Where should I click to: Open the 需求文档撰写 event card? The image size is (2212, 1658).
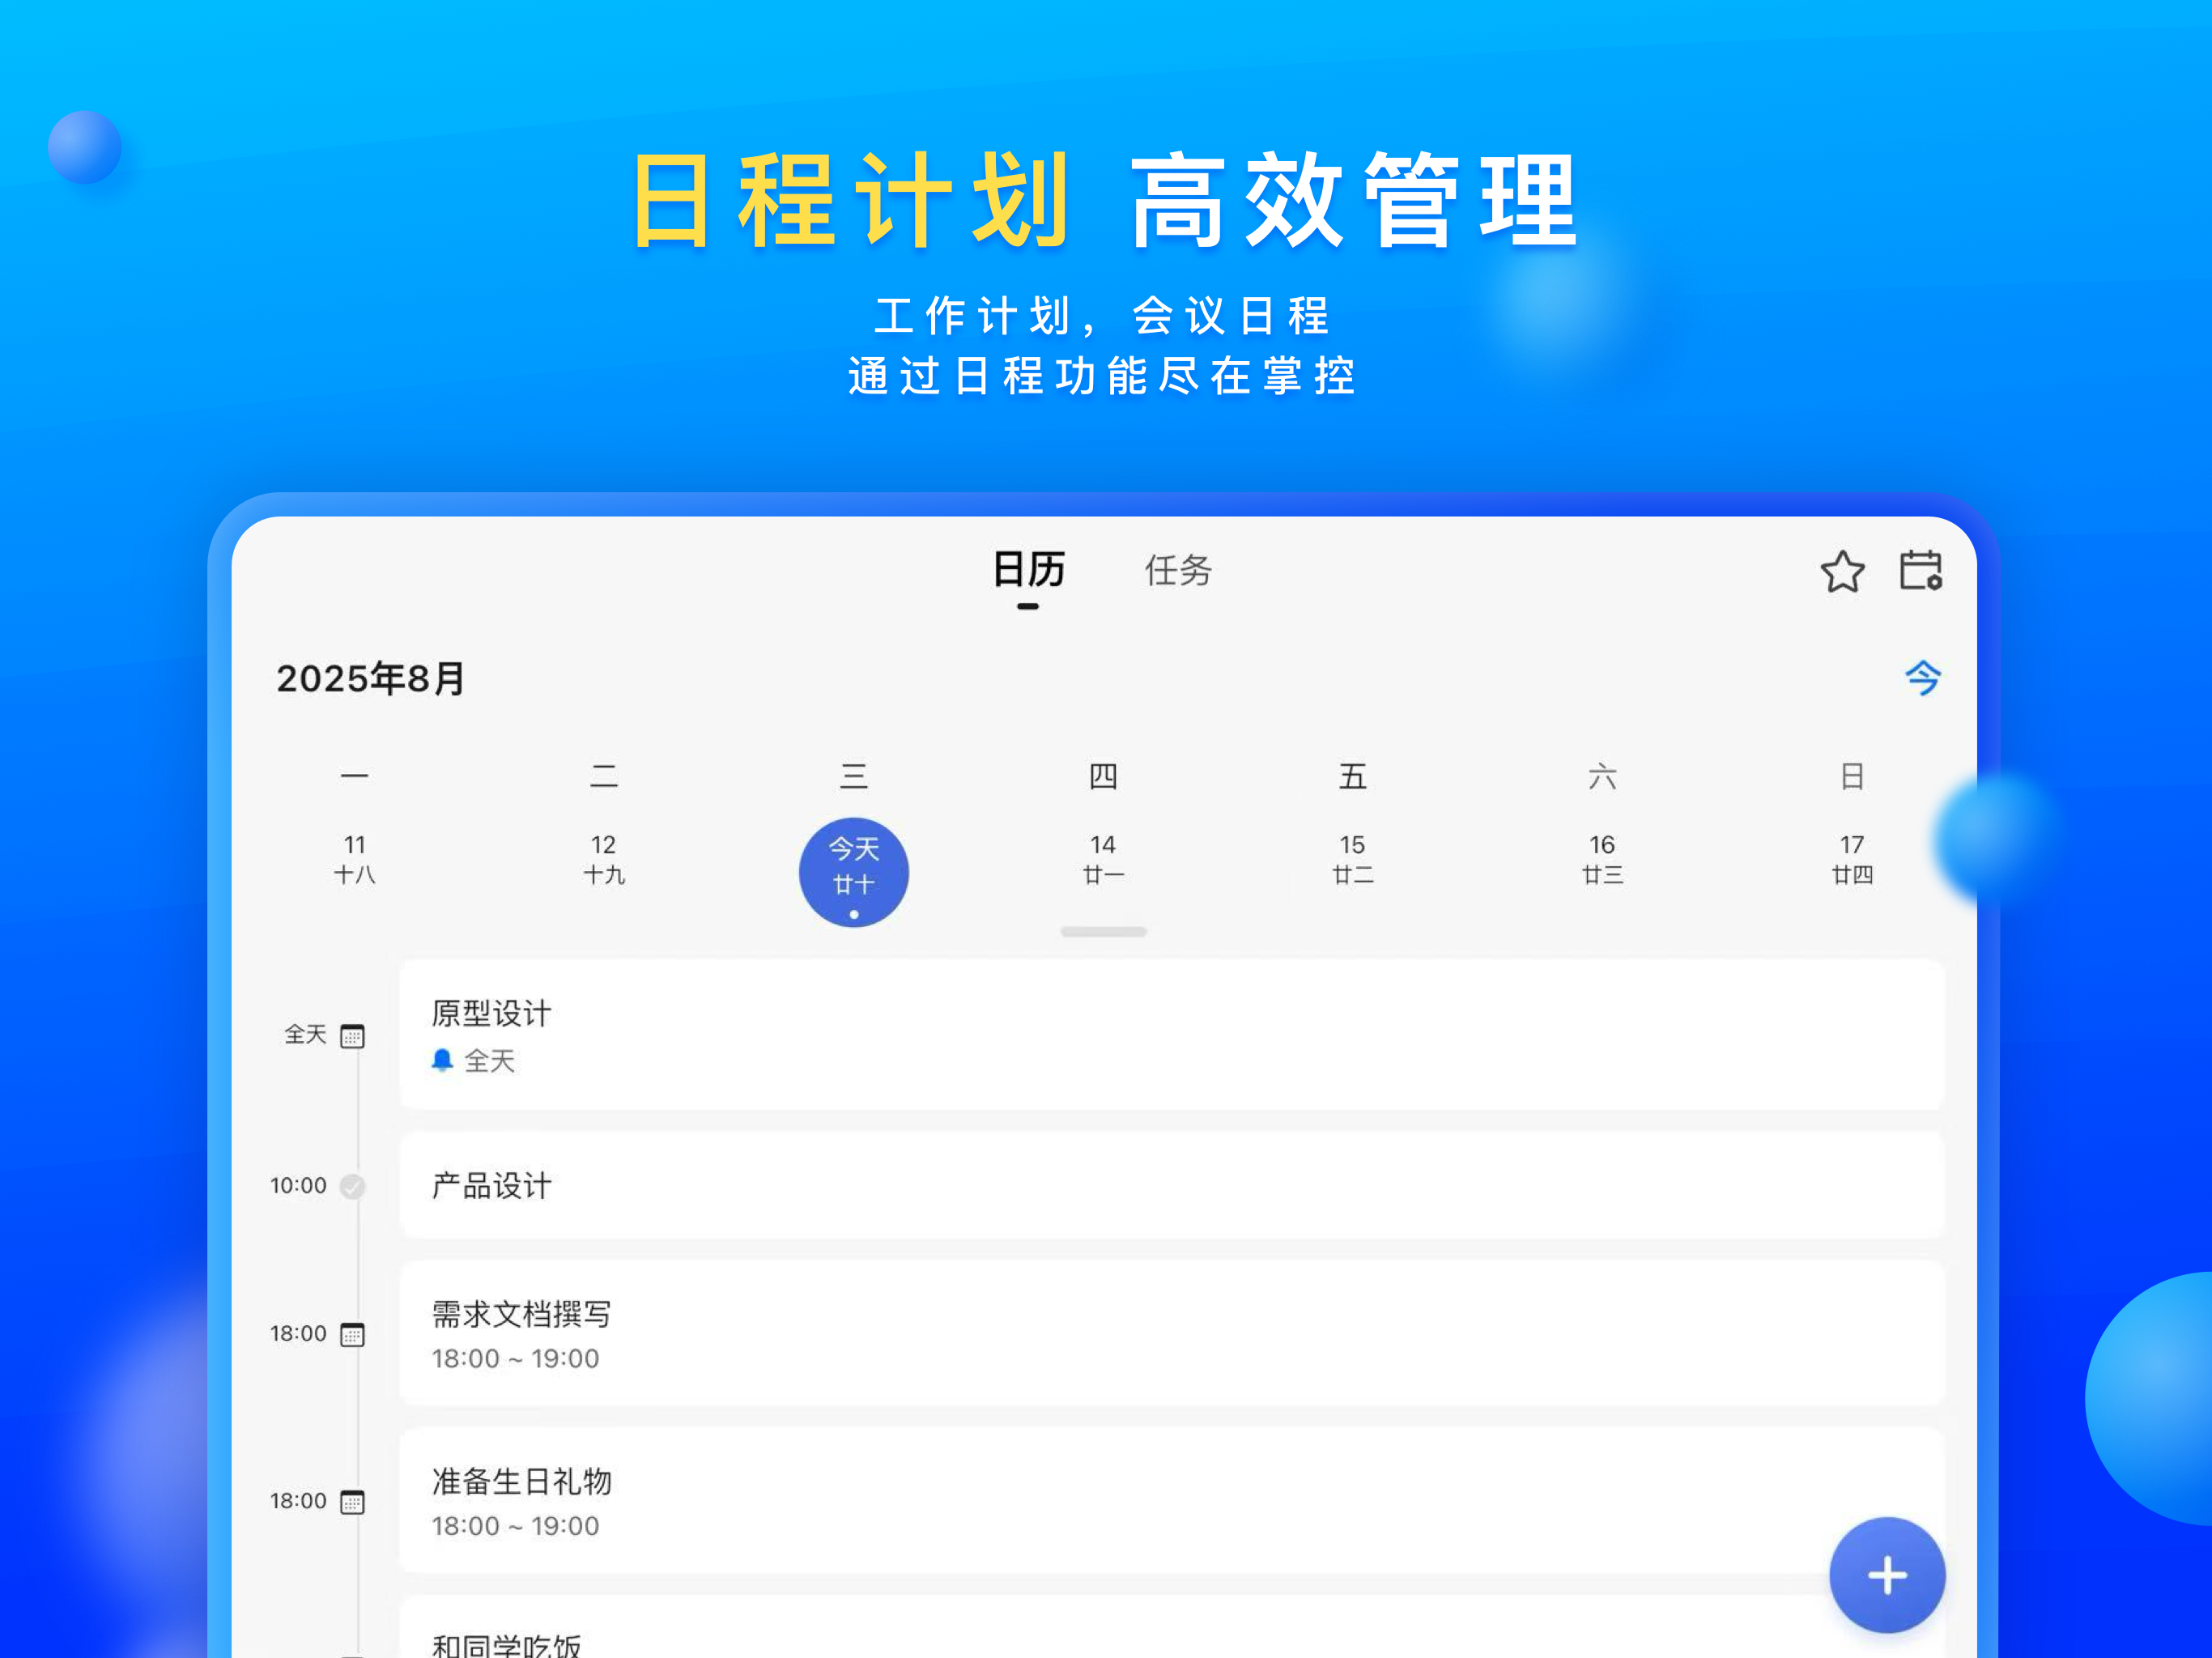point(1172,1334)
